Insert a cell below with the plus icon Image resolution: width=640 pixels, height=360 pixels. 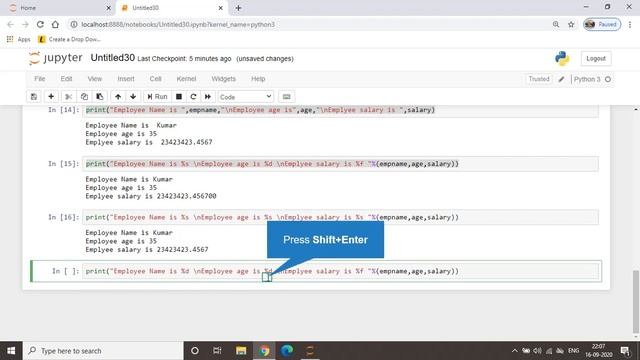[51, 97]
